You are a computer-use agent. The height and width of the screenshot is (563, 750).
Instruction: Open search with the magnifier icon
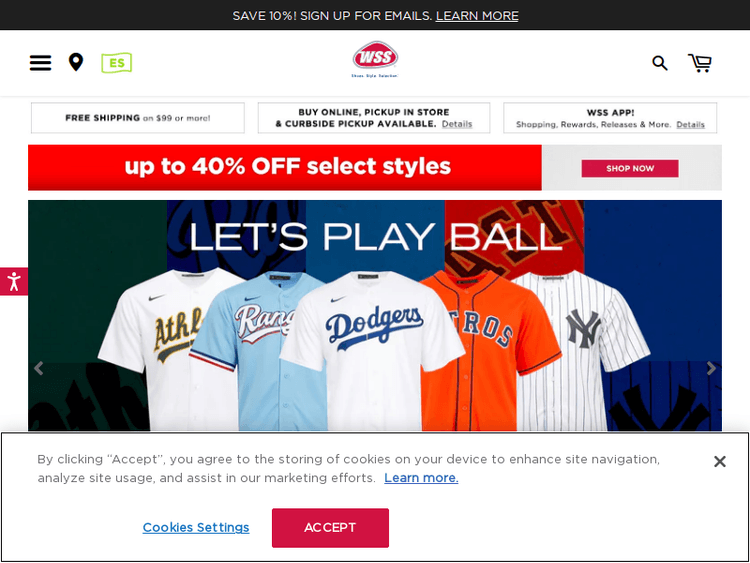[660, 63]
